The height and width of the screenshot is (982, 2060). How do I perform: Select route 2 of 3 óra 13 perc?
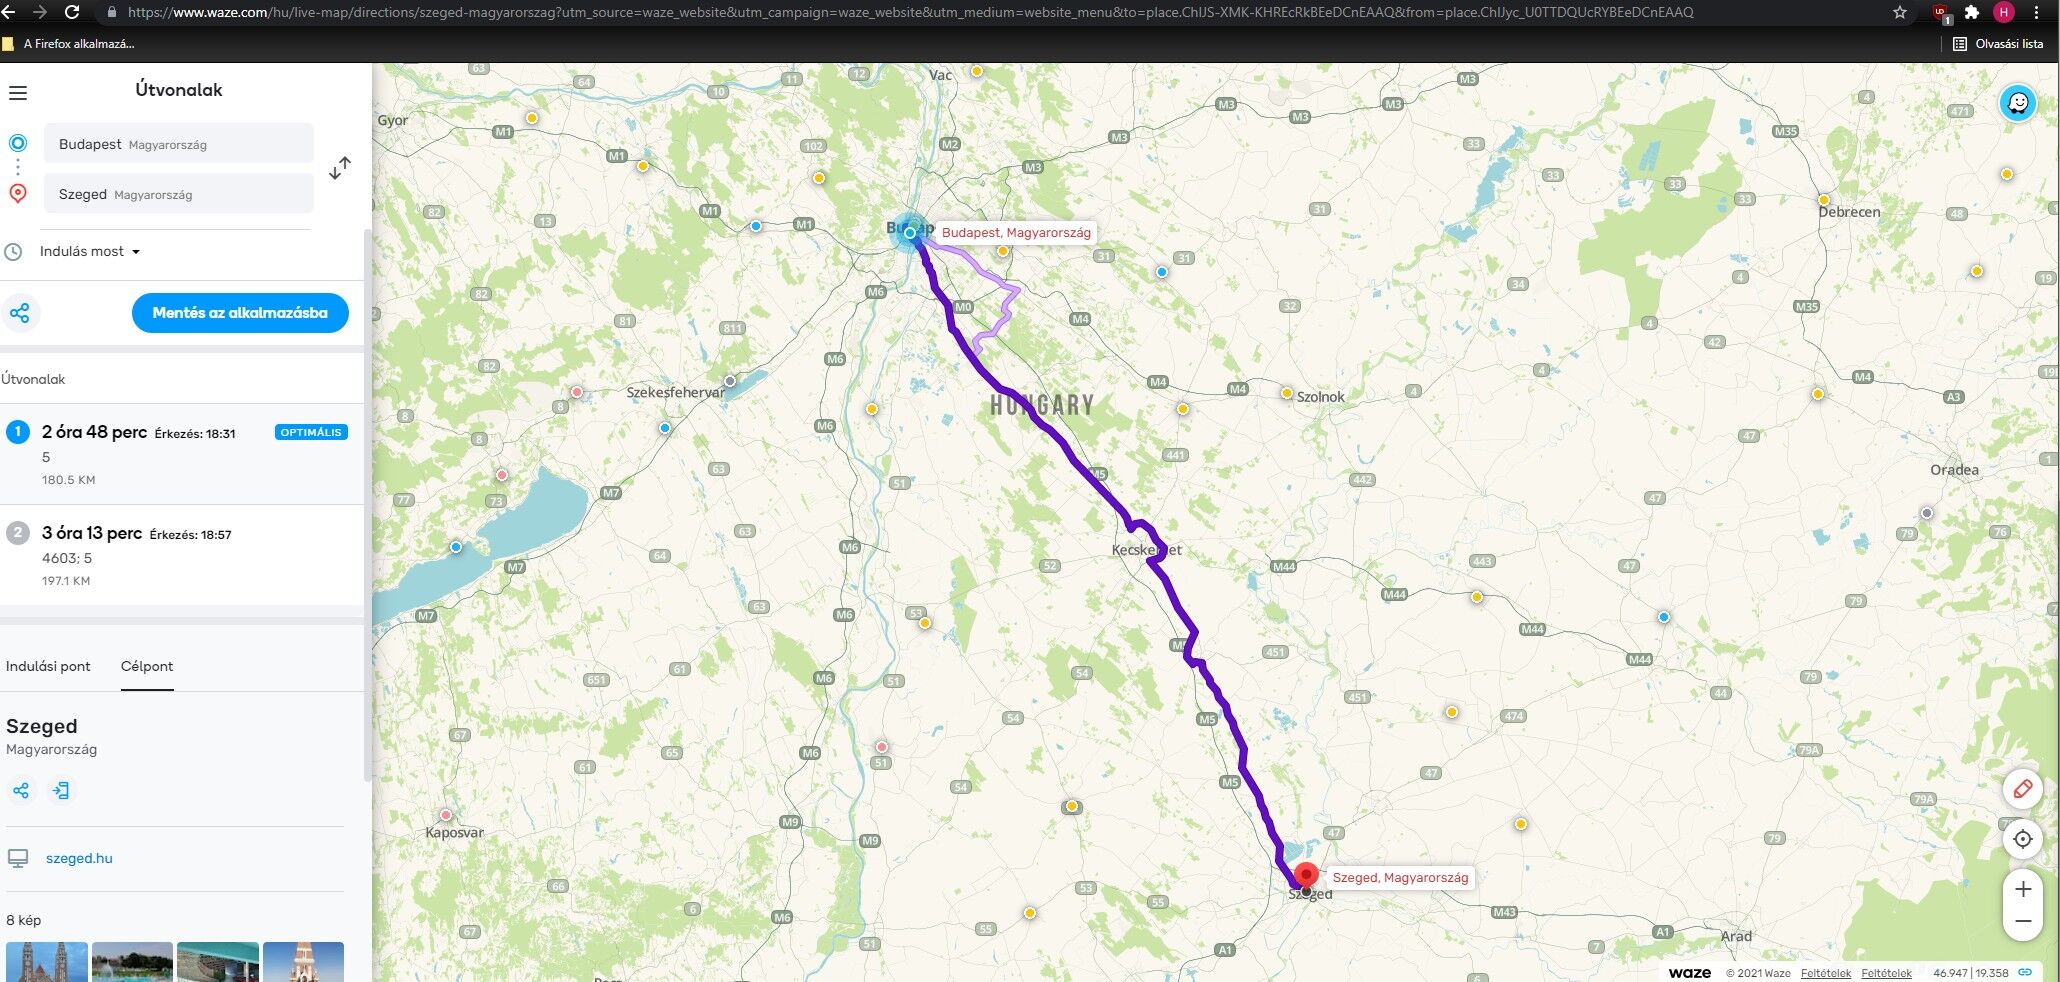[x=181, y=555]
